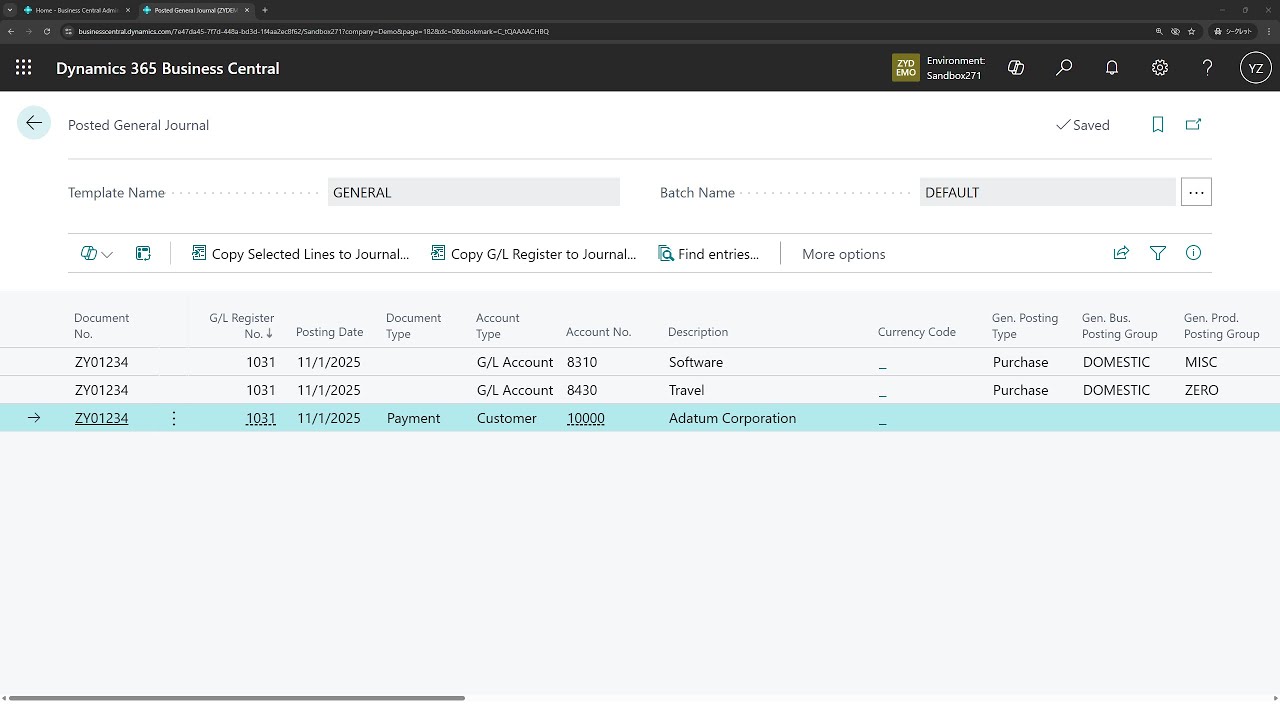This screenshot has width=1280, height=720.
Task: Open Gen. Prod. Posting Group column header
Action: tap(1221, 325)
